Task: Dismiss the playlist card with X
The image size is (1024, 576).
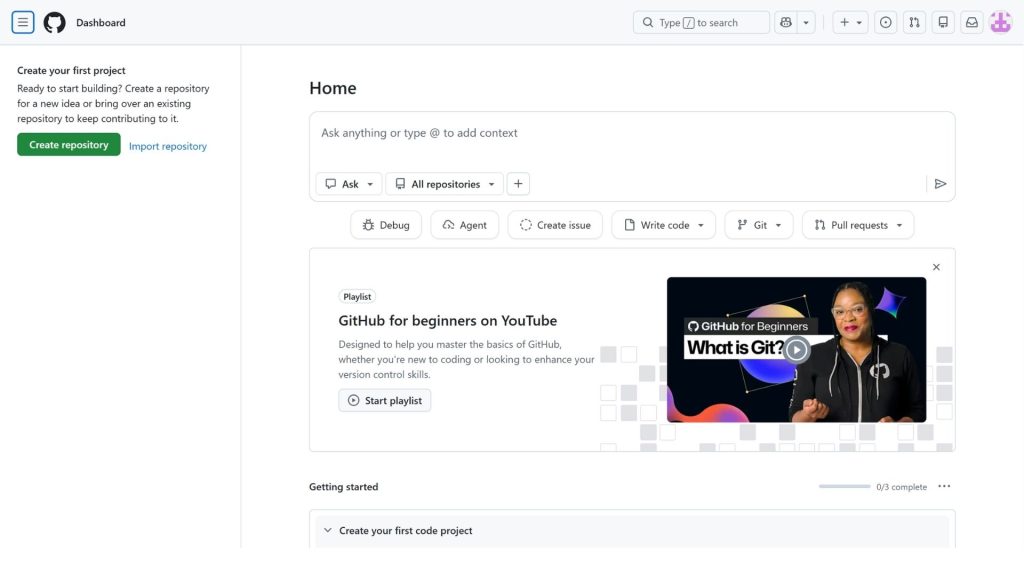Action: (936, 267)
